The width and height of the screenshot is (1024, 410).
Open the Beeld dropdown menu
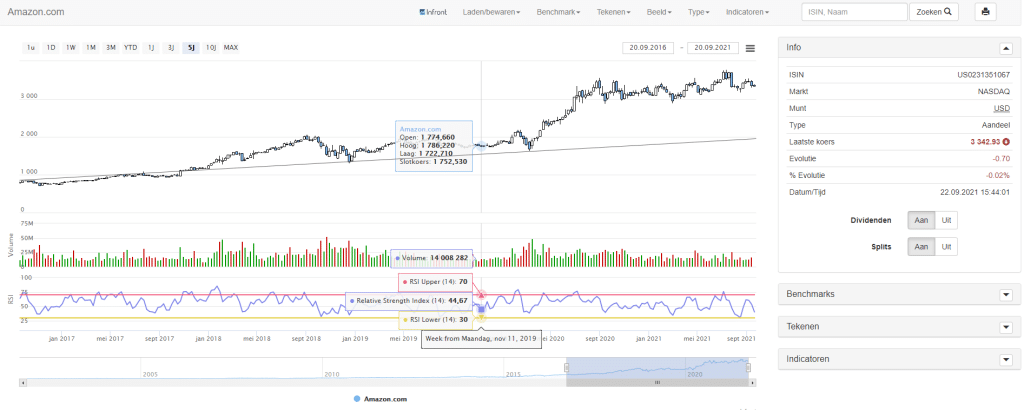(x=660, y=12)
